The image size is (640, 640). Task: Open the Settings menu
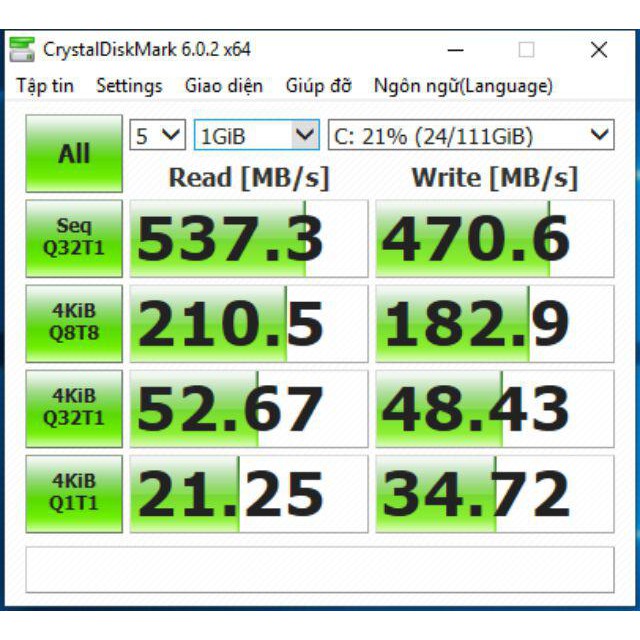click(129, 86)
